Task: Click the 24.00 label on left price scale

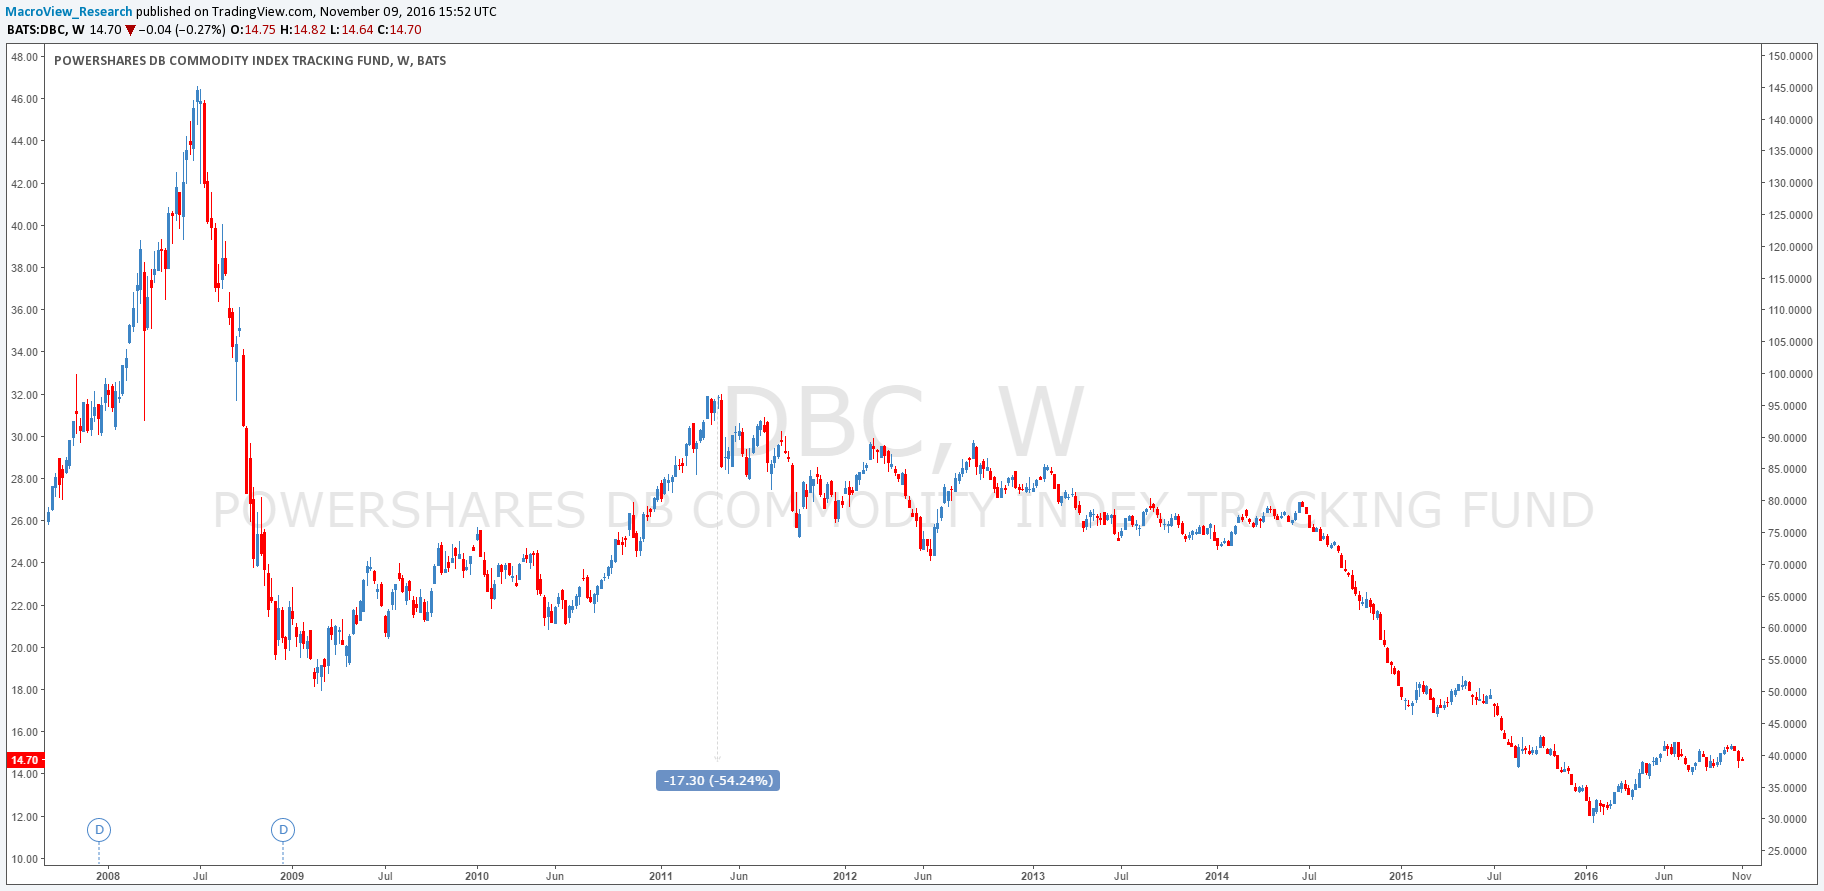Action: (x=25, y=563)
